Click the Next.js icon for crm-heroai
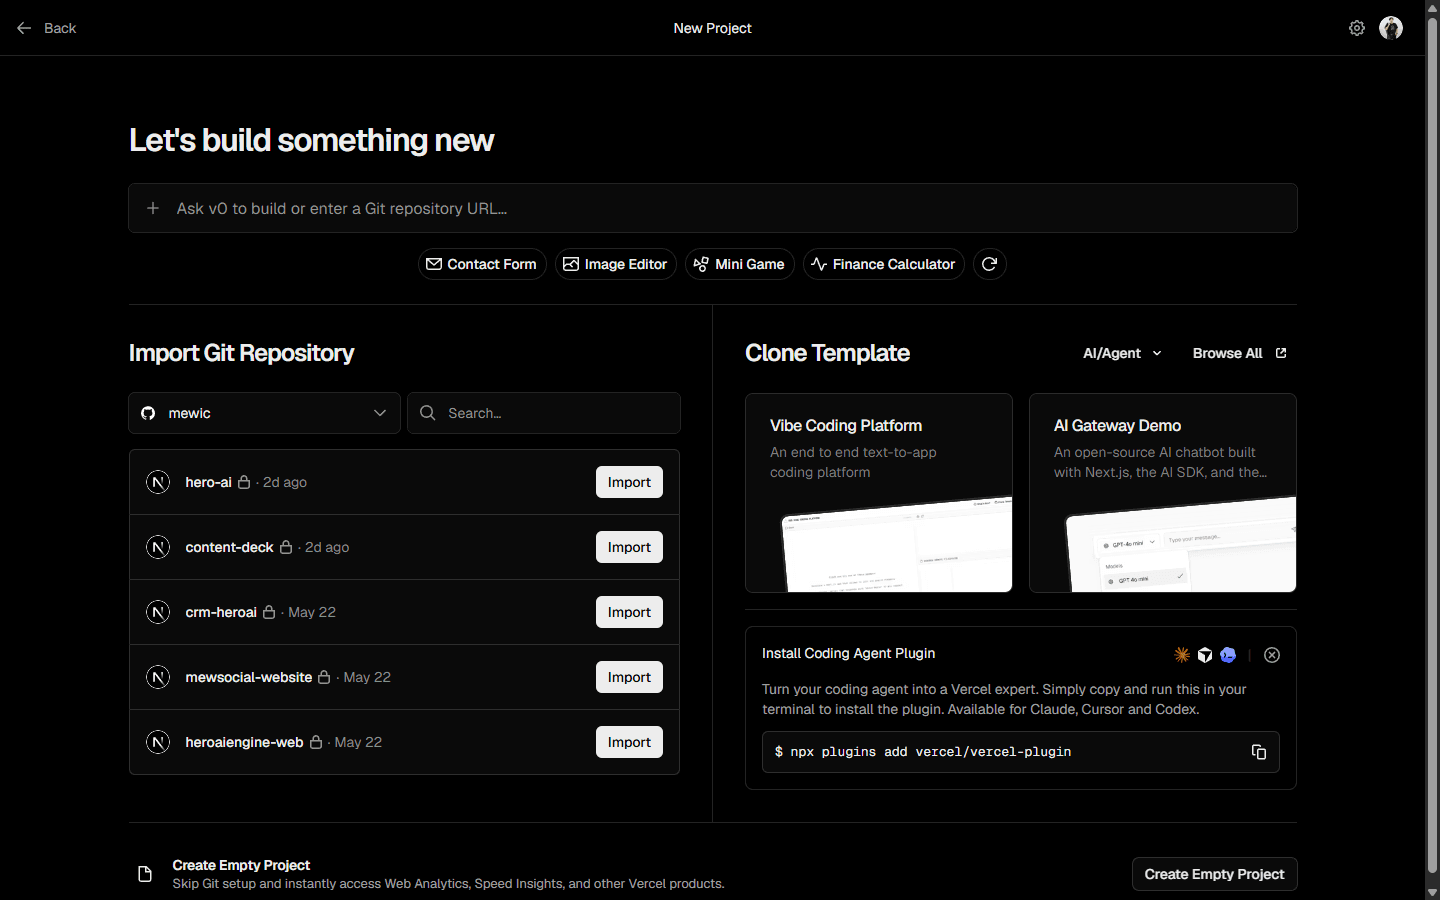 click(158, 612)
